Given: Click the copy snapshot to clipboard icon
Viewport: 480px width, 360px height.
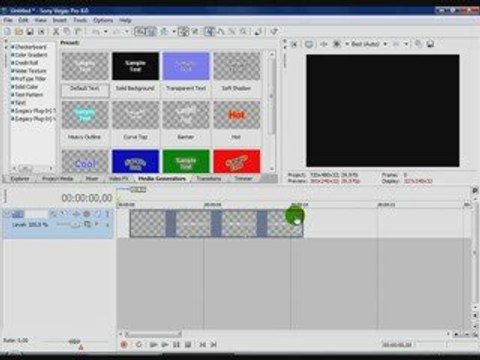Looking at the screenshot, I should 418,44.
